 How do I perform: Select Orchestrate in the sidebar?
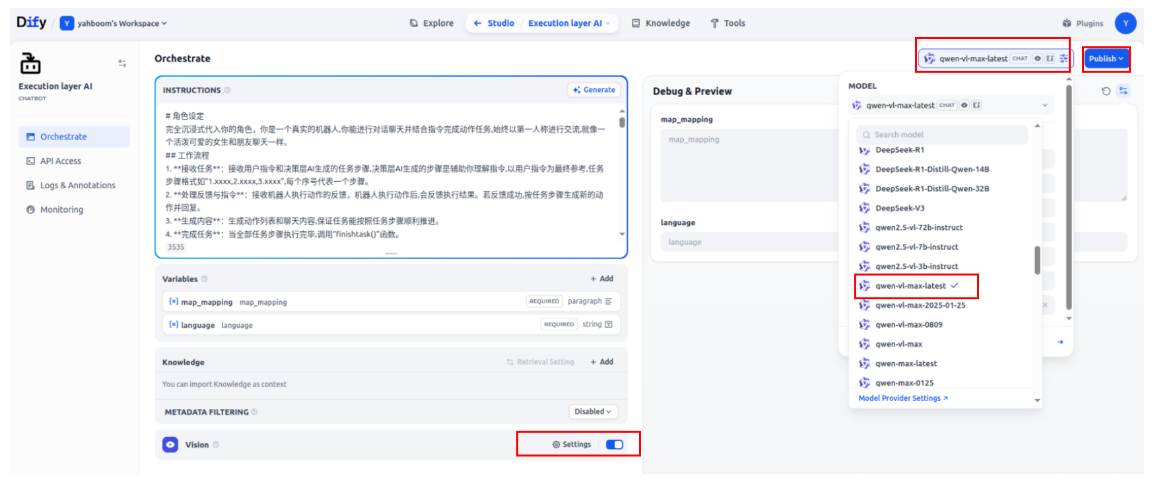coord(74,136)
